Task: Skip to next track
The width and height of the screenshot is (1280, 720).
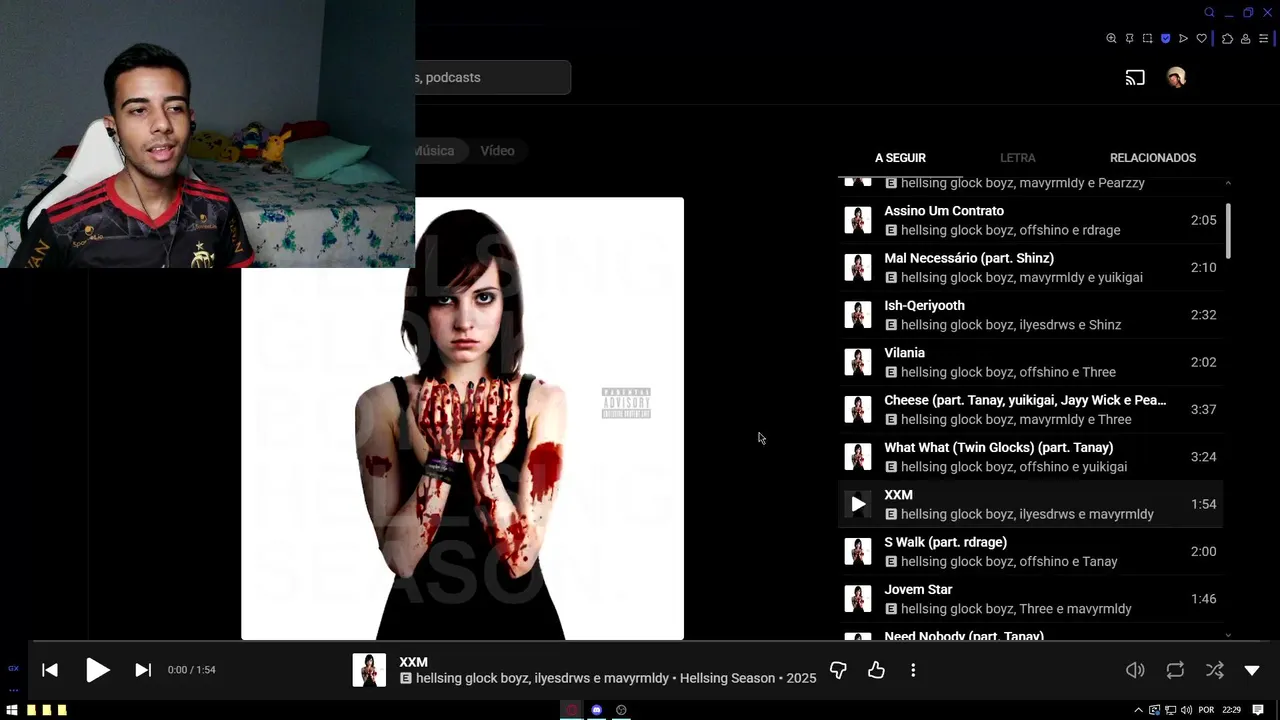Action: tap(143, 670)
